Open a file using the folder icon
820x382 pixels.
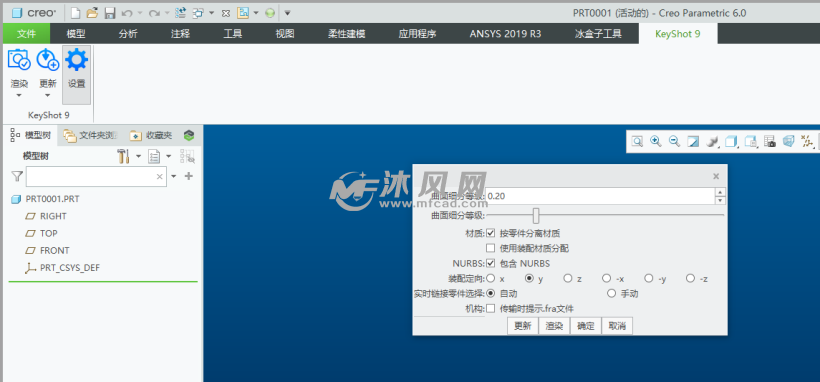(93, 13)
